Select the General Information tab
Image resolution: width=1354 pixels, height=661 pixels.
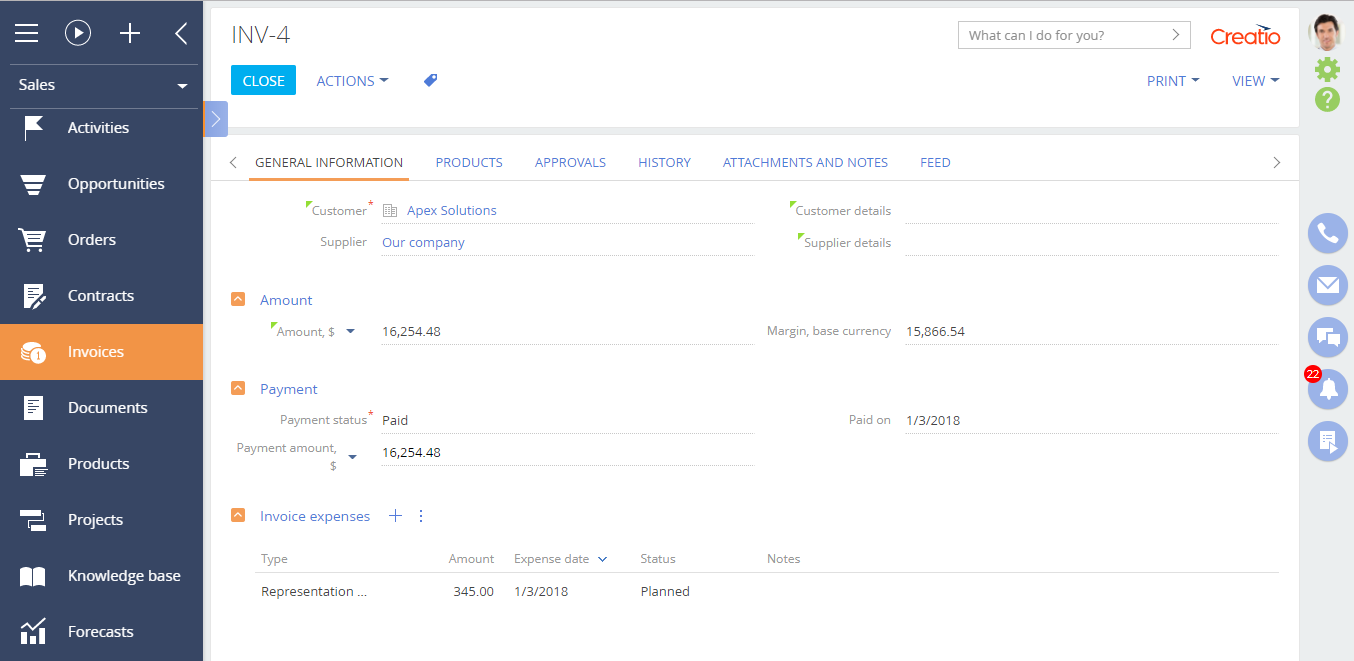(329, 162)
